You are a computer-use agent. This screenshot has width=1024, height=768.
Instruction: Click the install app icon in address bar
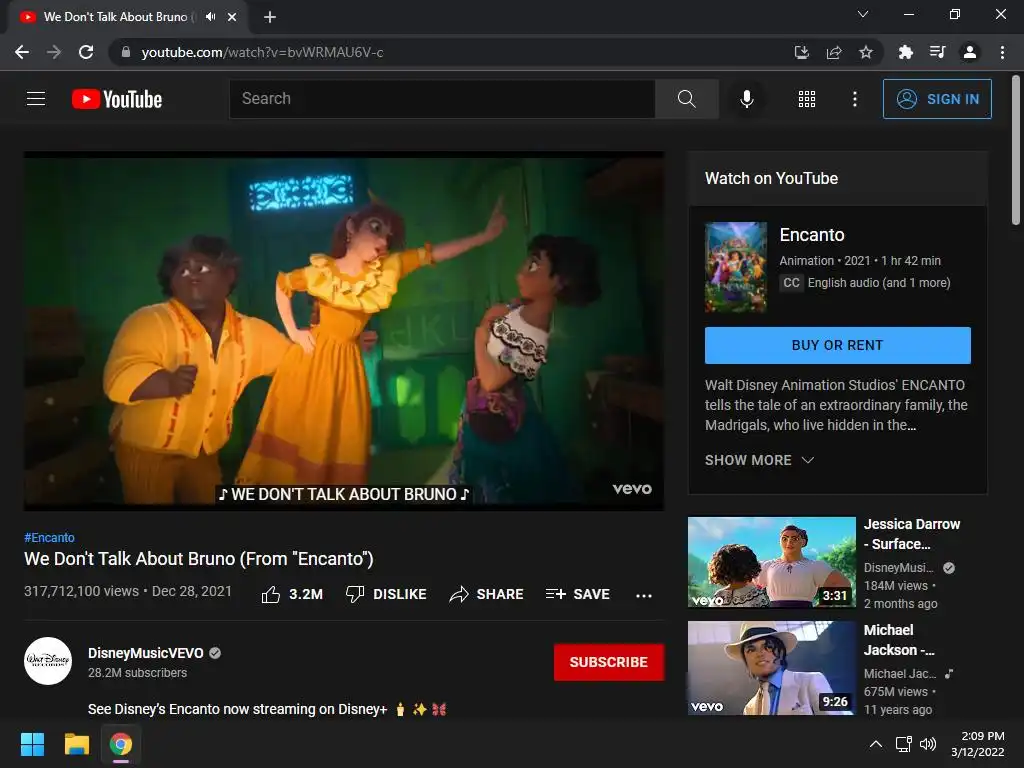(801, 52)
